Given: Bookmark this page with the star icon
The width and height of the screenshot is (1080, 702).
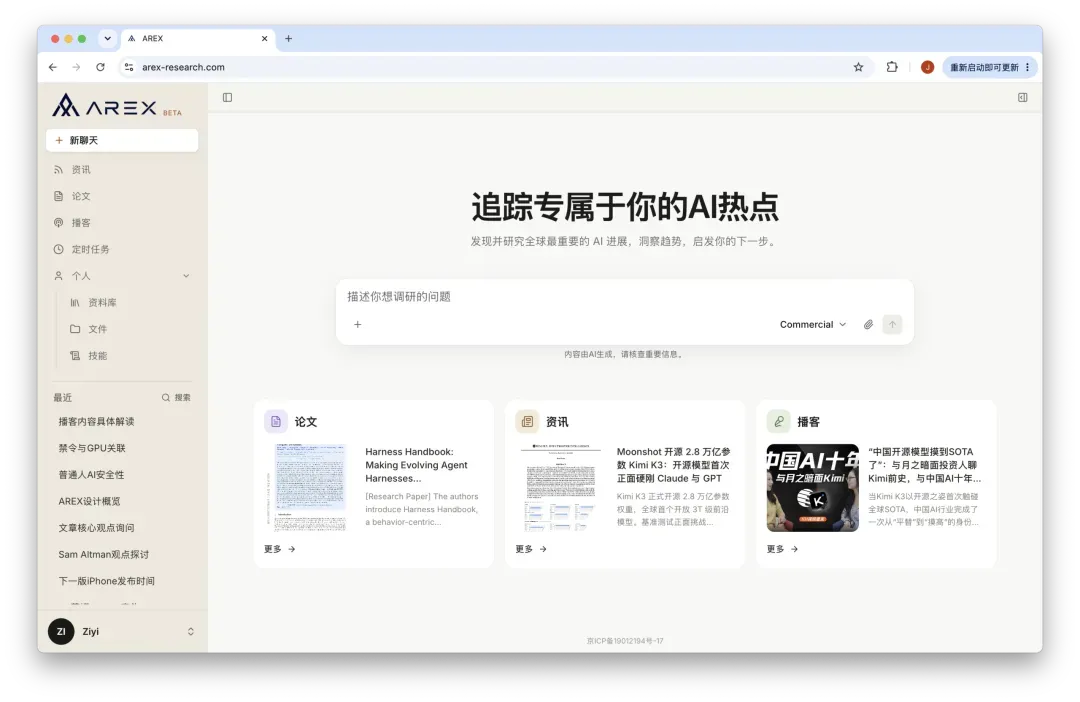Looking at the screenshot, I should point(858,67).
